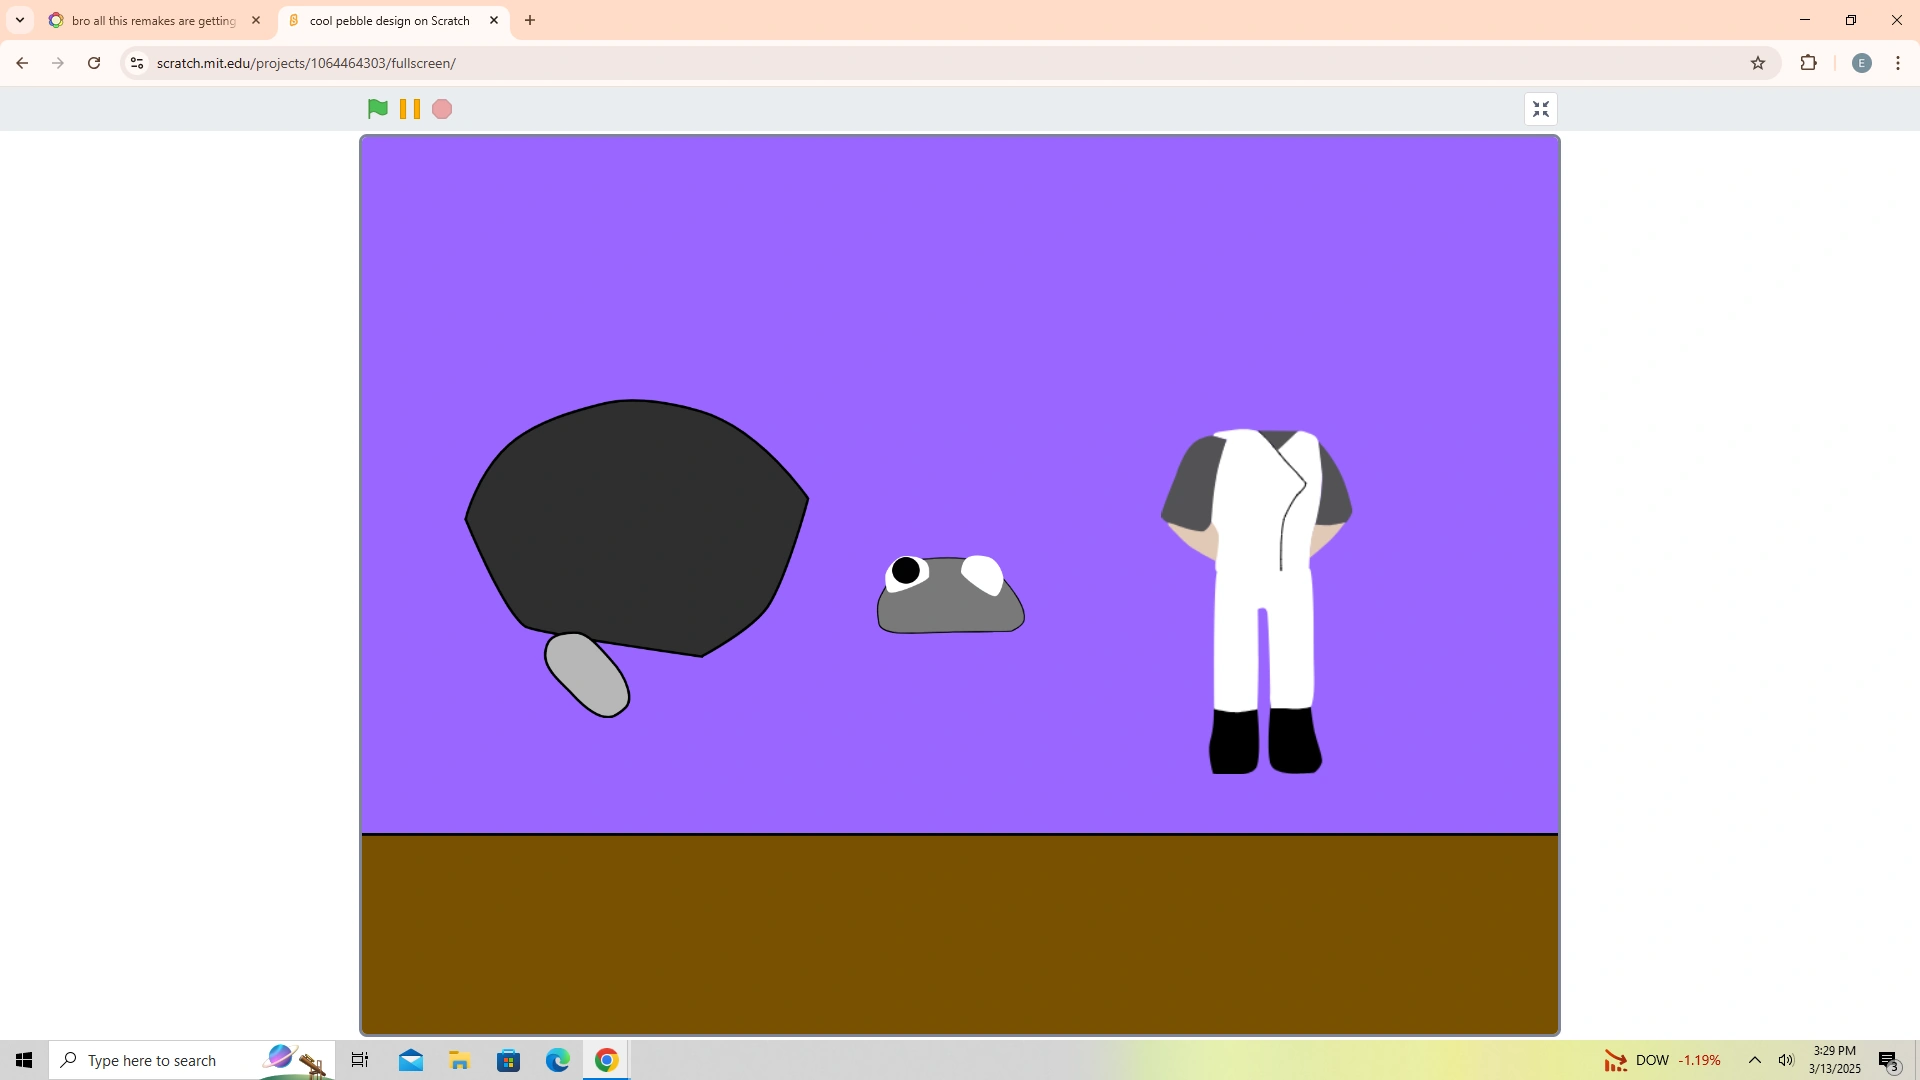Mute system volume from the tray
The image size is (1920, 1080).
[1787, 1060]
